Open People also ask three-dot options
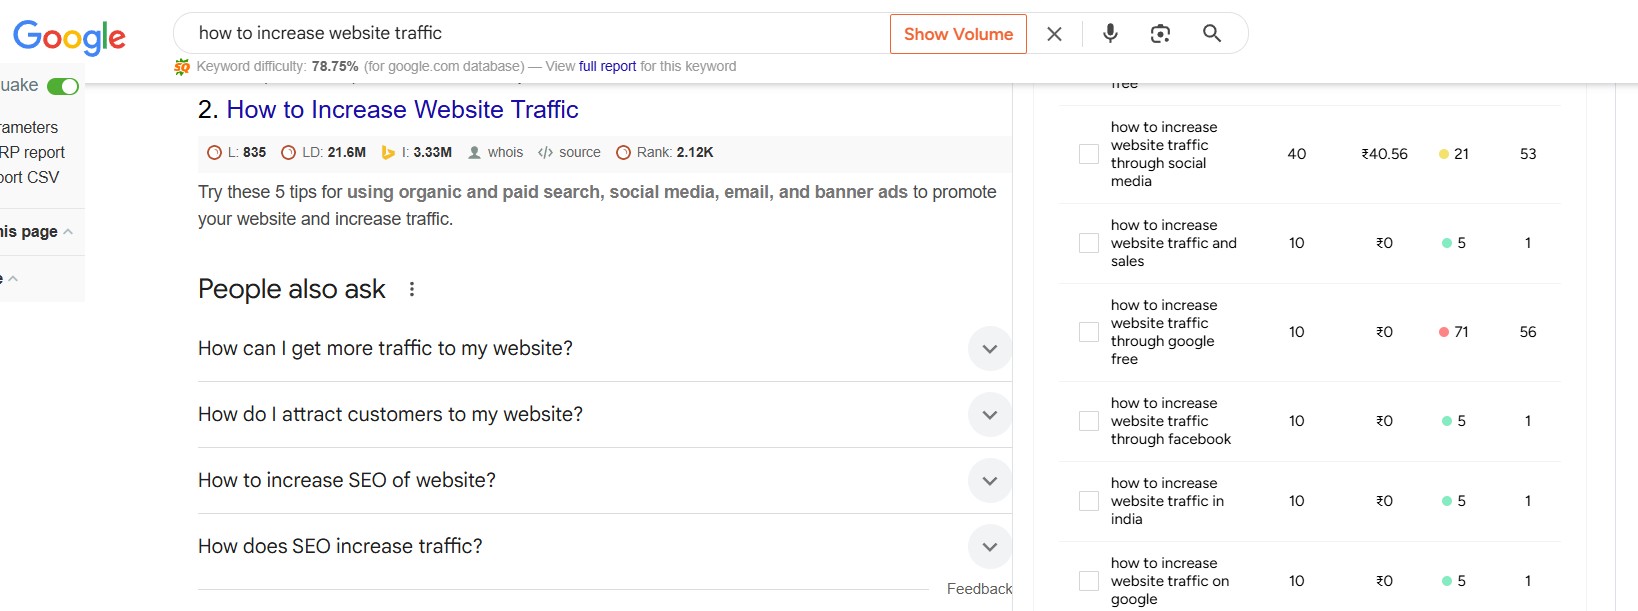The width and height of the screenshot is (1638, 611). (x=412, y=289)
